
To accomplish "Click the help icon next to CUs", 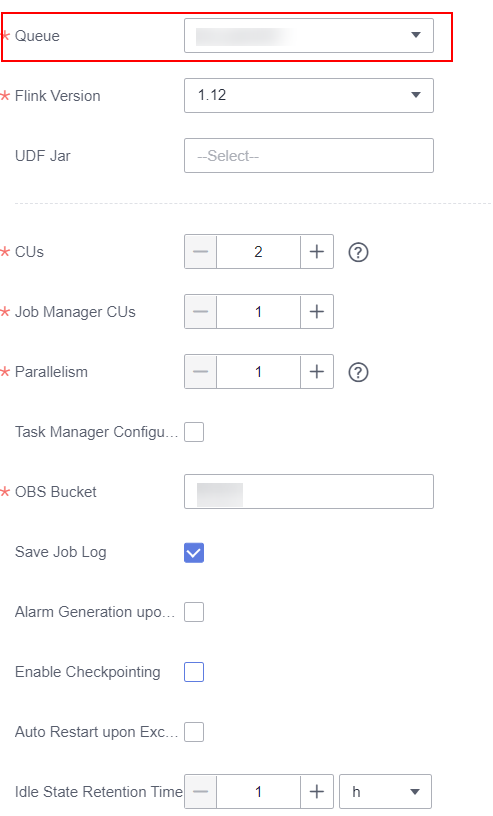I will tap(358, 252).
